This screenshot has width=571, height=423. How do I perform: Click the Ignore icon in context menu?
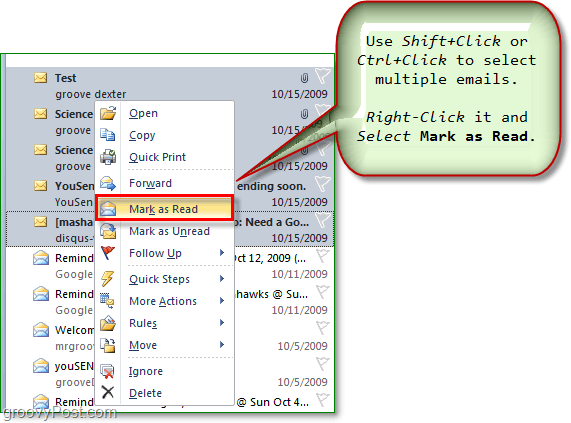108,371
